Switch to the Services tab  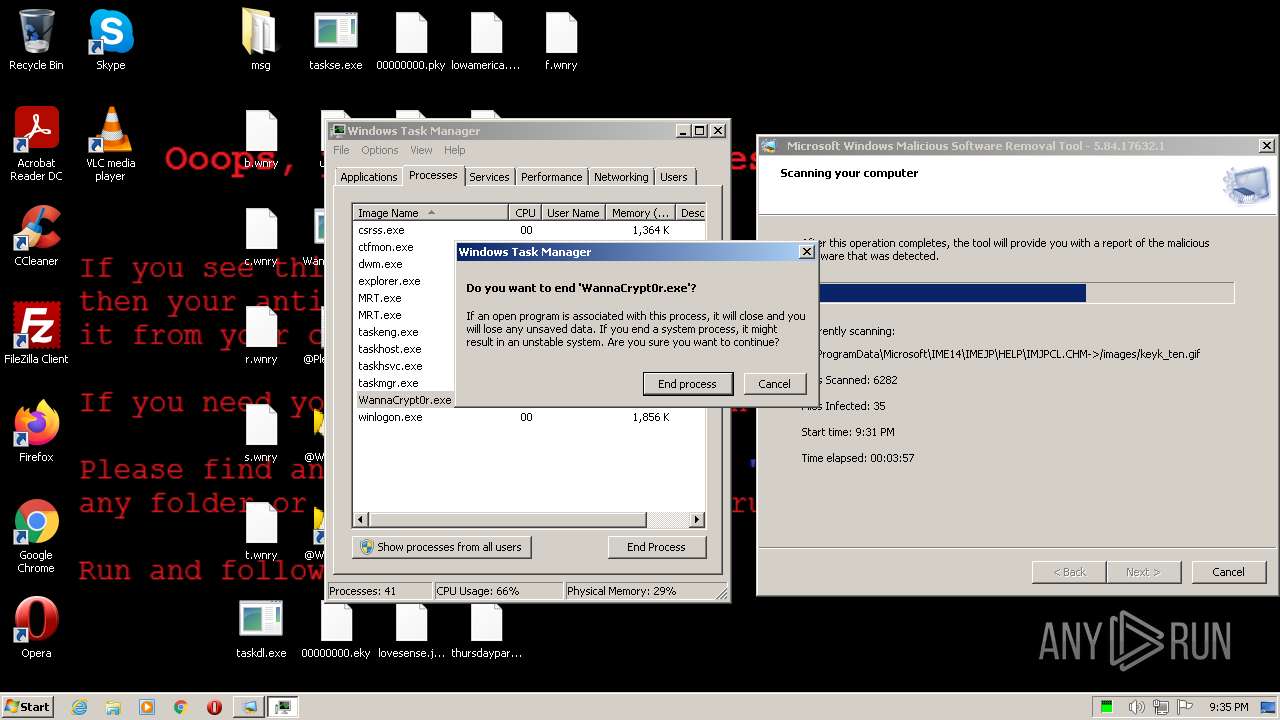(489, 177)
